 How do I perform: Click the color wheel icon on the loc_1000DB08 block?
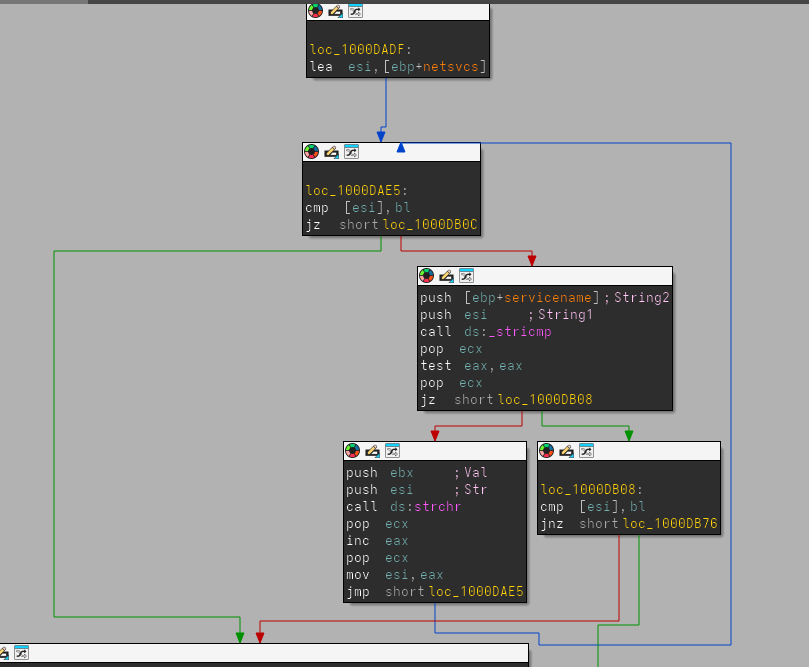point(547,451)
